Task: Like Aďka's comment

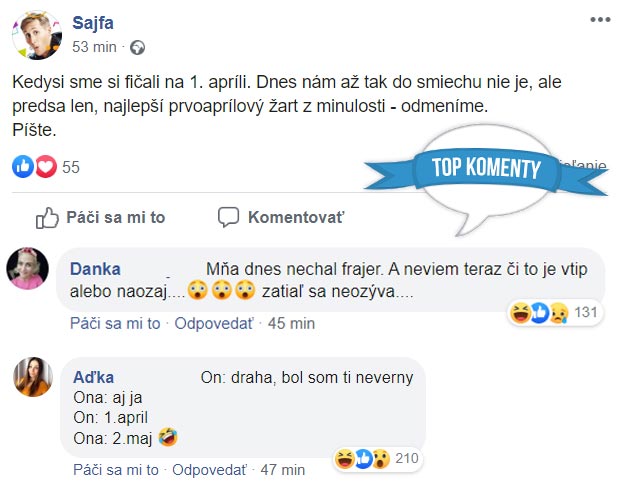Action: [115, 468]
